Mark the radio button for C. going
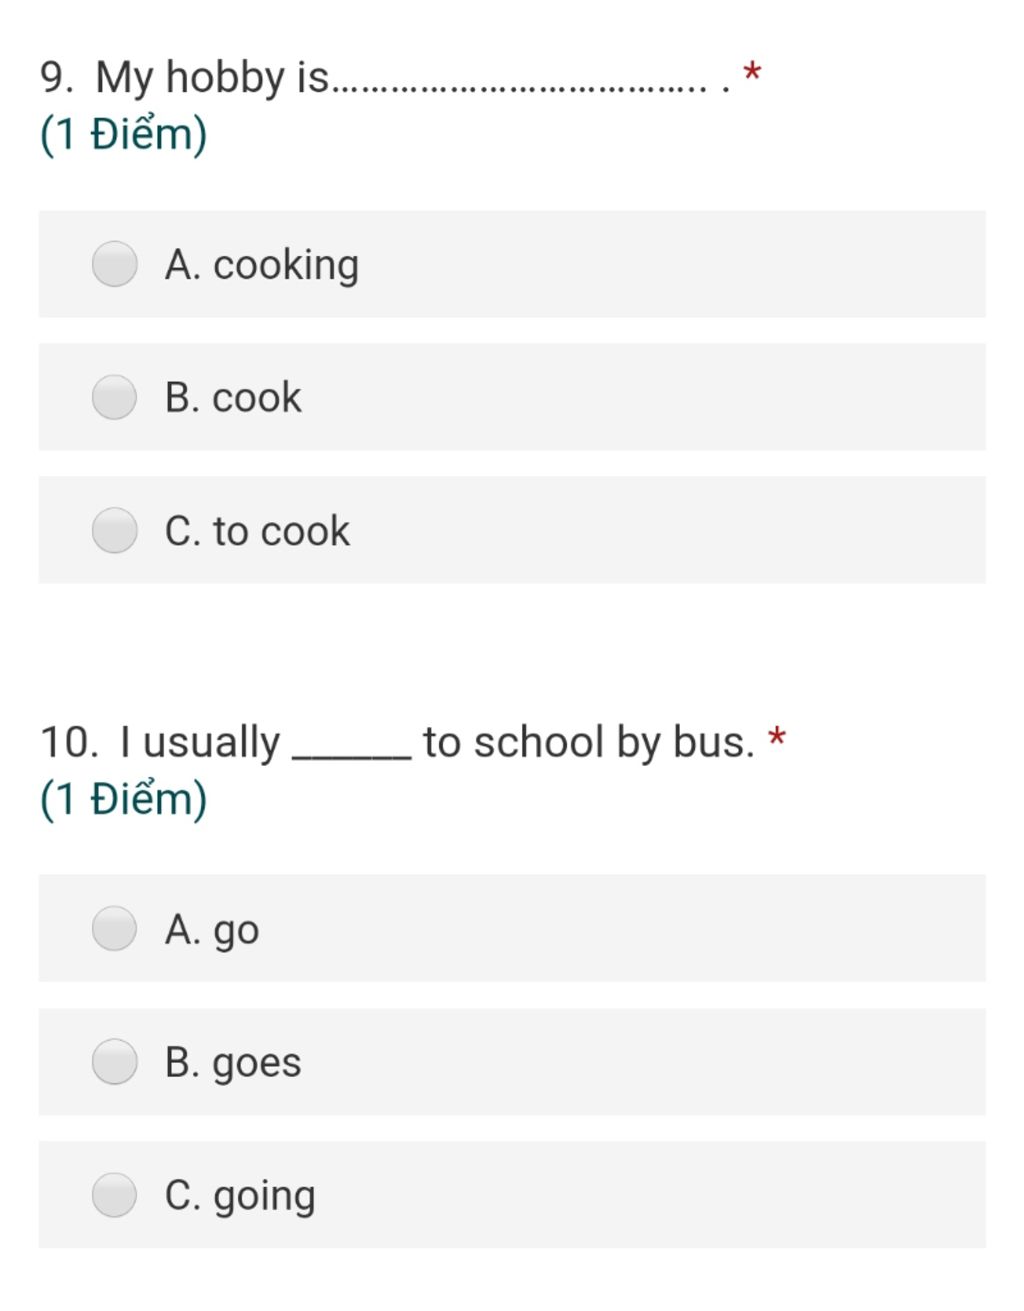Image resolution: width=1024 pixels, height=1311 pixels. [115, 1194]
